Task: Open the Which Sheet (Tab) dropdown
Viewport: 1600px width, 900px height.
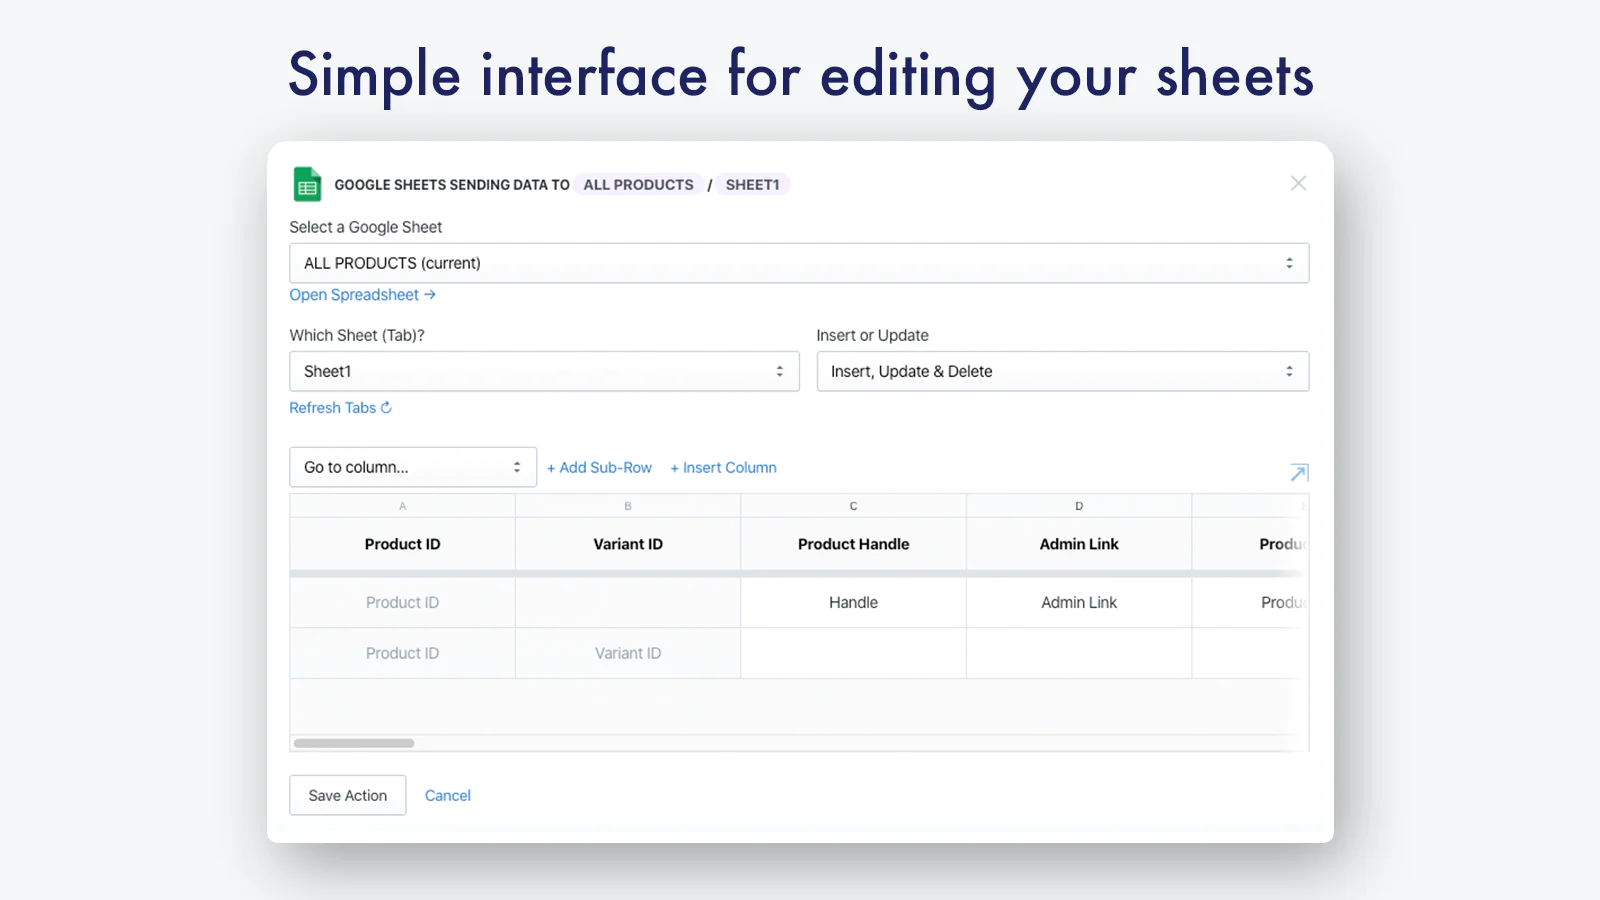Action: (x=544, y=371)
